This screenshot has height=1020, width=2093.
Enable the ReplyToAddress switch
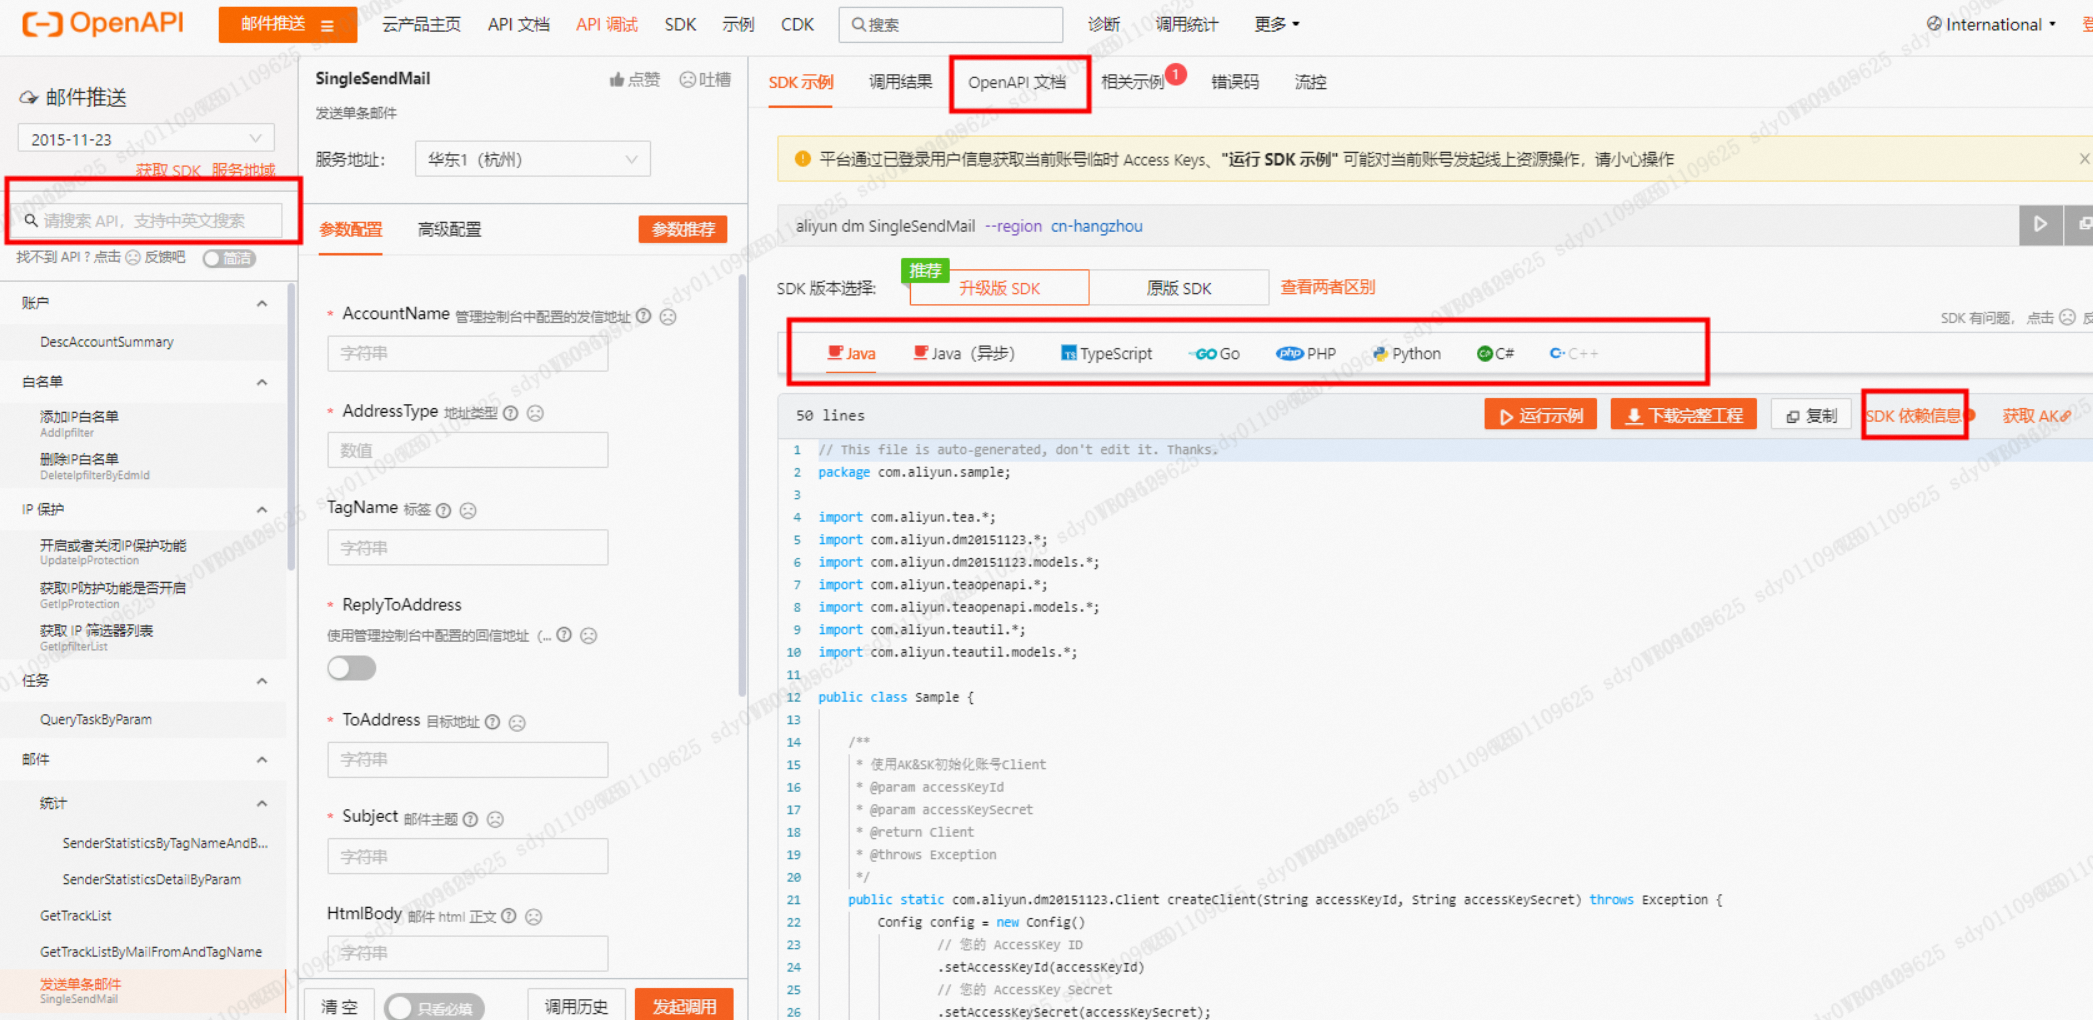[351, 668]
